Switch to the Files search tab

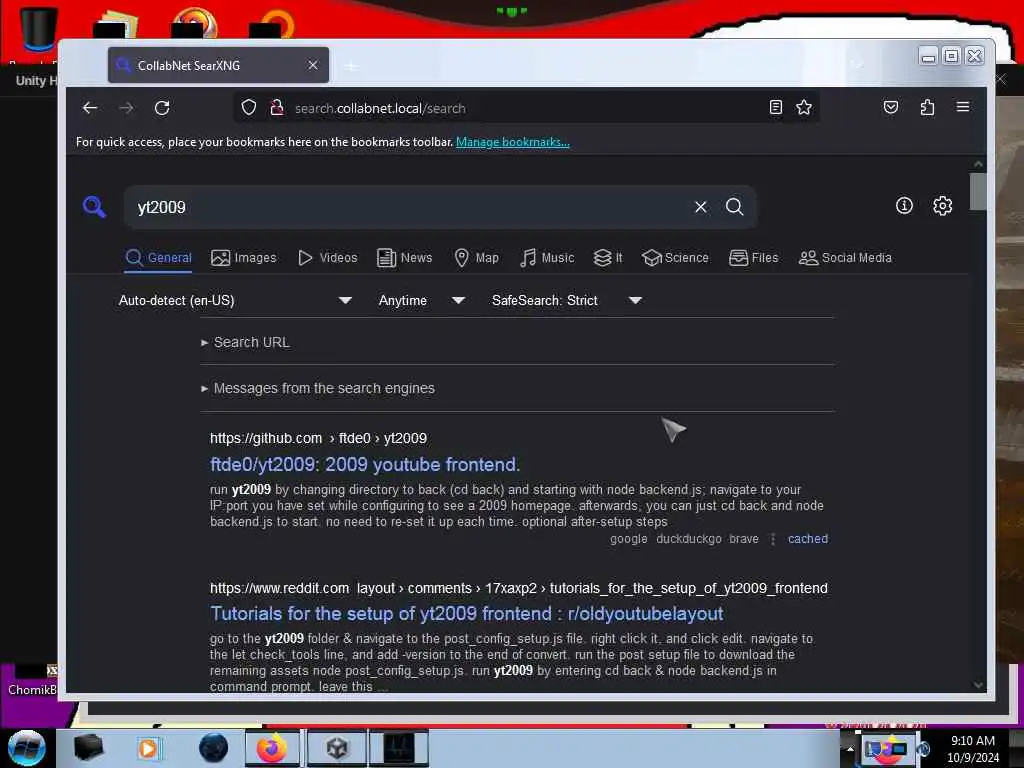pyautogui.click(x=754, y=258)
